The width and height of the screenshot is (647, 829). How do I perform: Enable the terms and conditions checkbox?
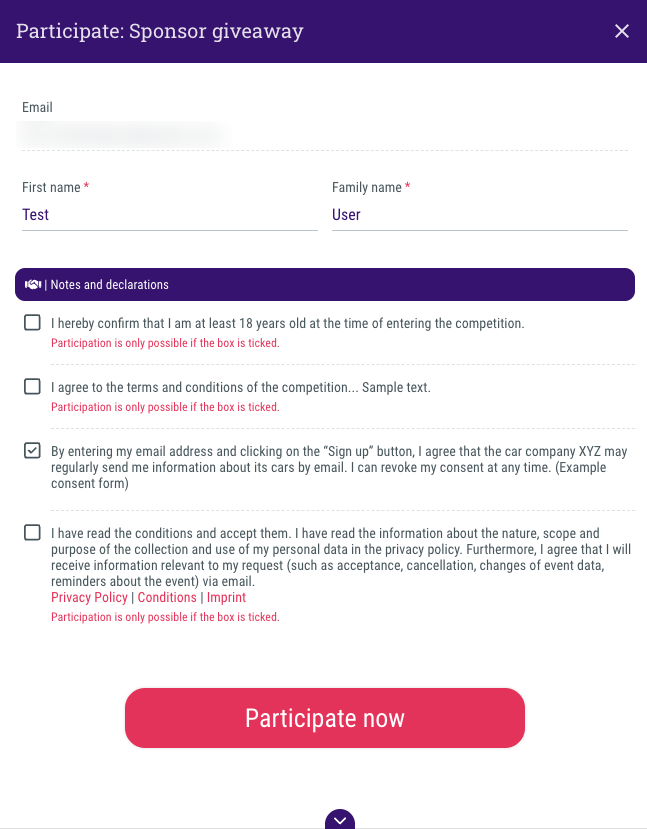[x=31, y=386]
